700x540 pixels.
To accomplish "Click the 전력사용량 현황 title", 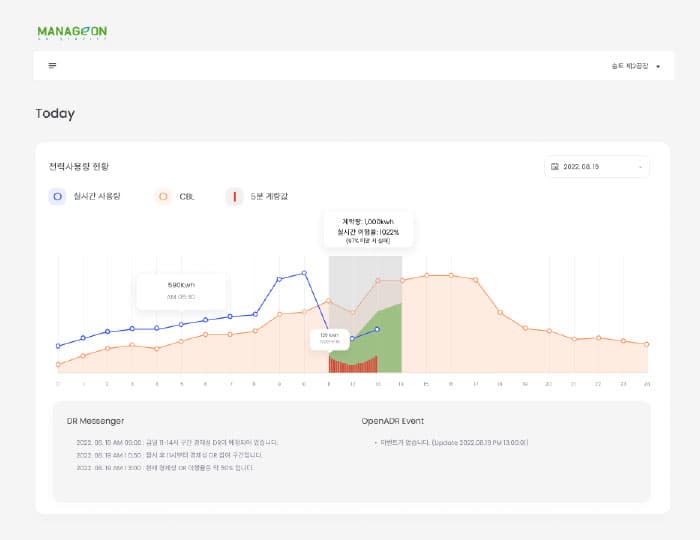I will [79, 167].
